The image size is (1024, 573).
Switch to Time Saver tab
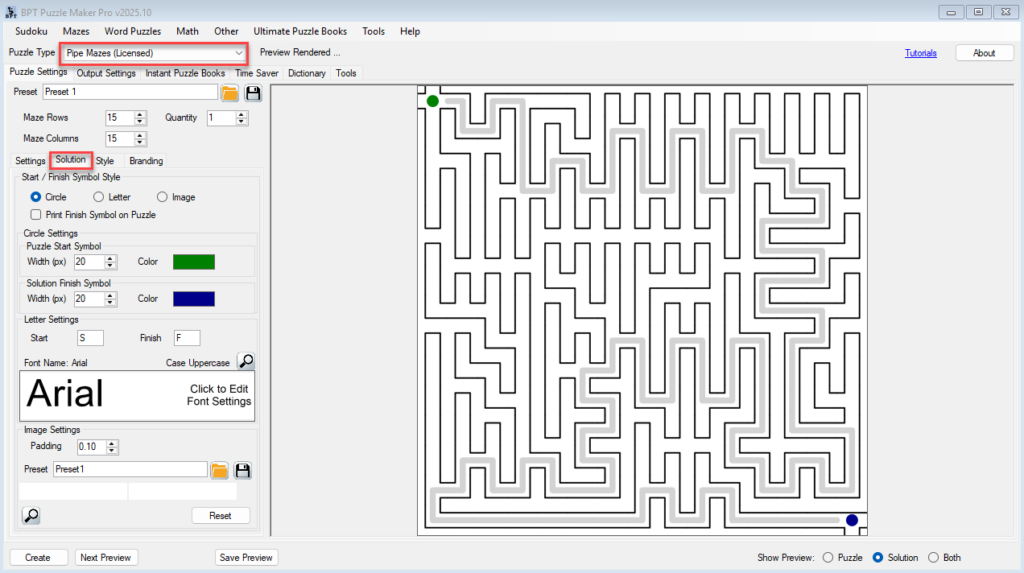257,73
